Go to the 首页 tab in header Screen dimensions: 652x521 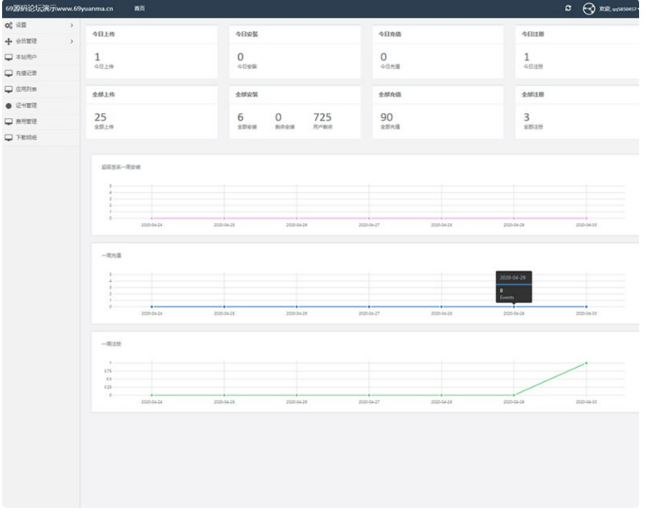[x=139, y=8]
